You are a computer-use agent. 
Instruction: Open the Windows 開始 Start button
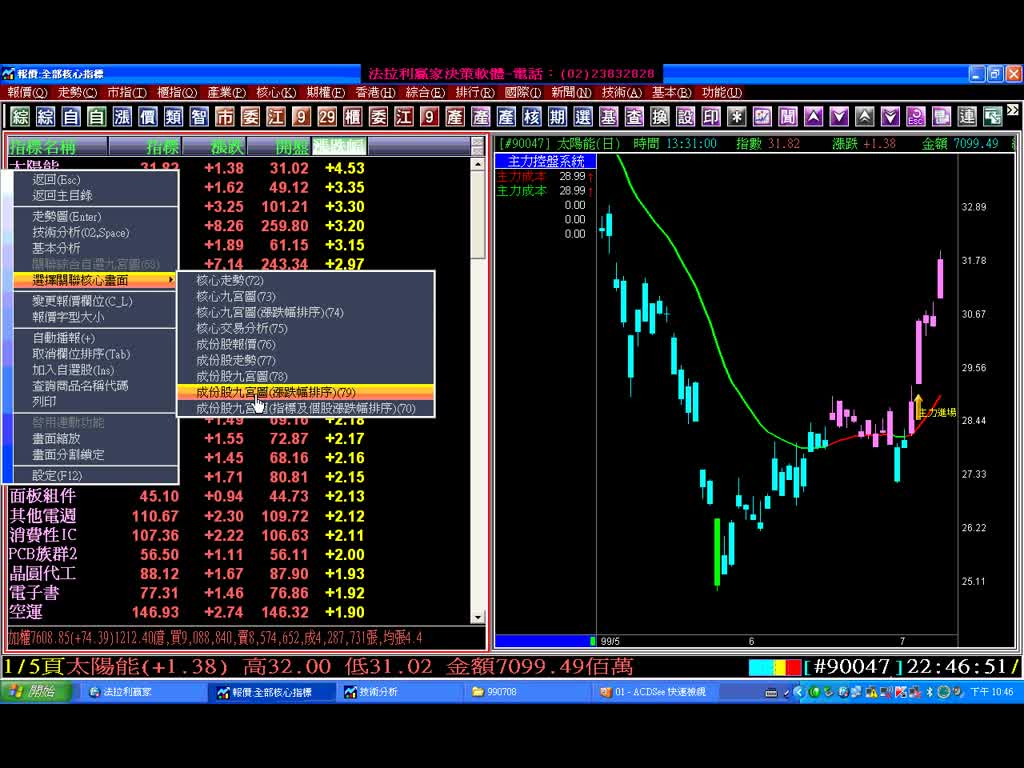(36, 692)
